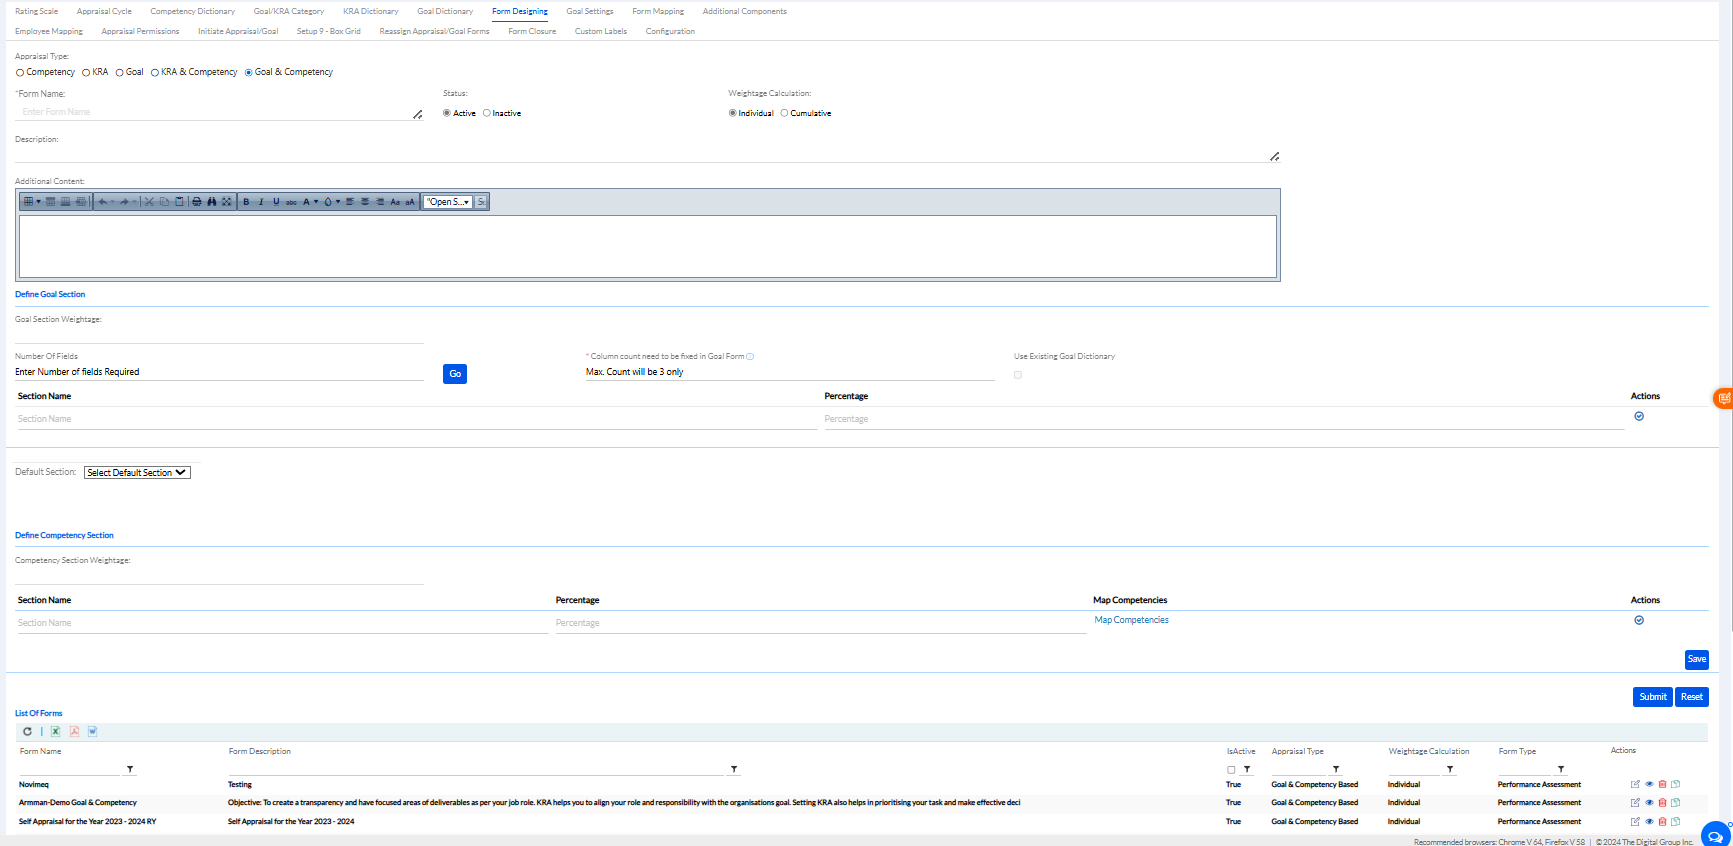Open the Form Name column filter menu
Screen dimensions: 1733x846
(x=130, y=769)
